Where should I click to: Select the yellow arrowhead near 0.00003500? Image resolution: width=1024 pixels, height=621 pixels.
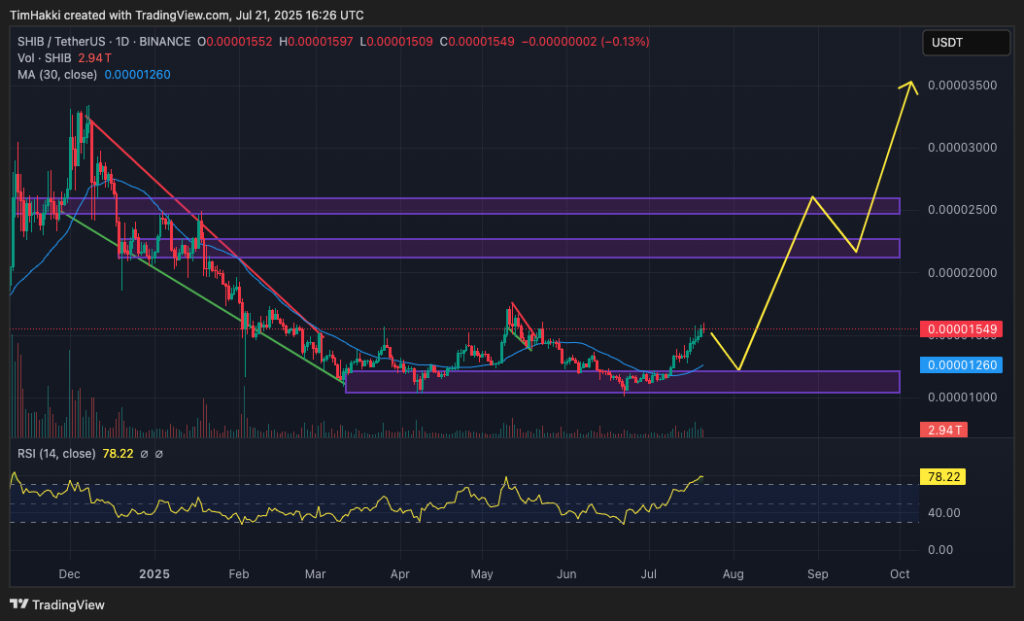909,87
